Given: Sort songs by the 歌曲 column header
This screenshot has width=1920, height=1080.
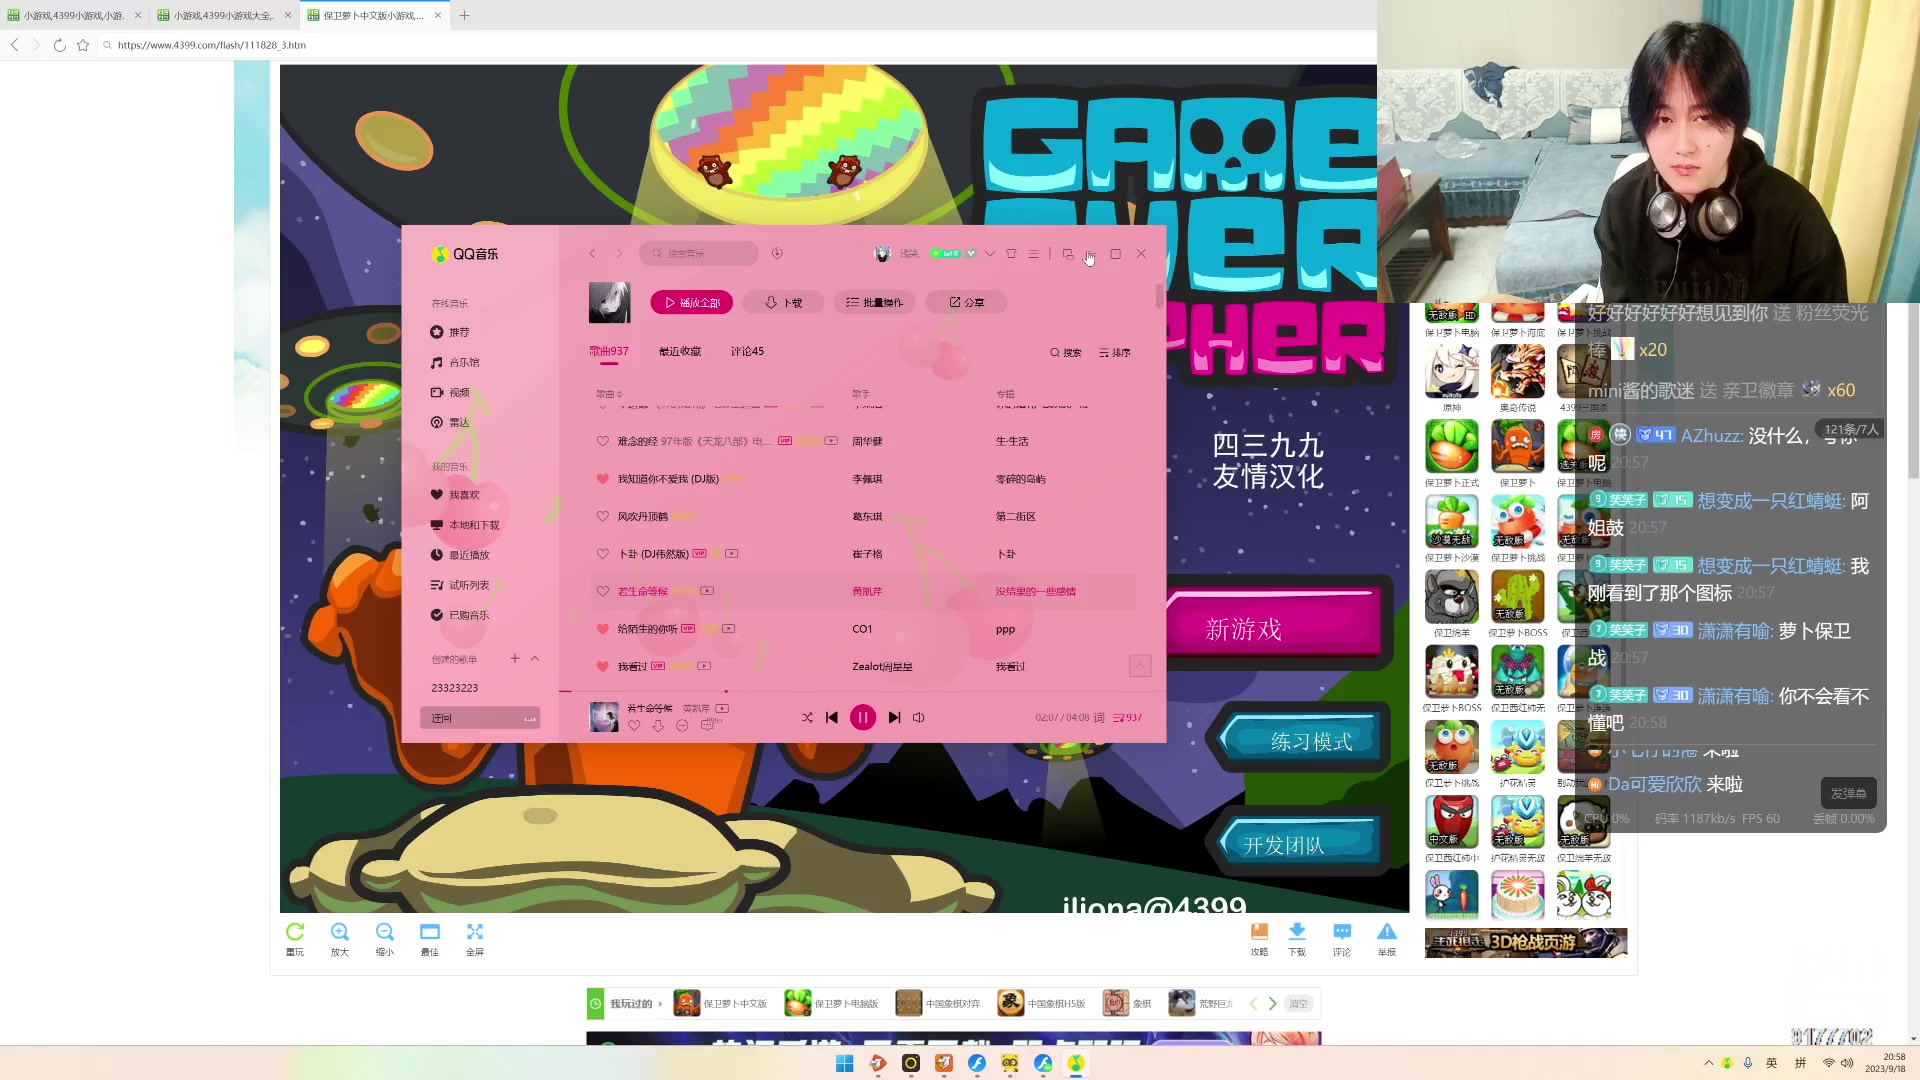Looking at the screenshot, I should click(609, 394).
